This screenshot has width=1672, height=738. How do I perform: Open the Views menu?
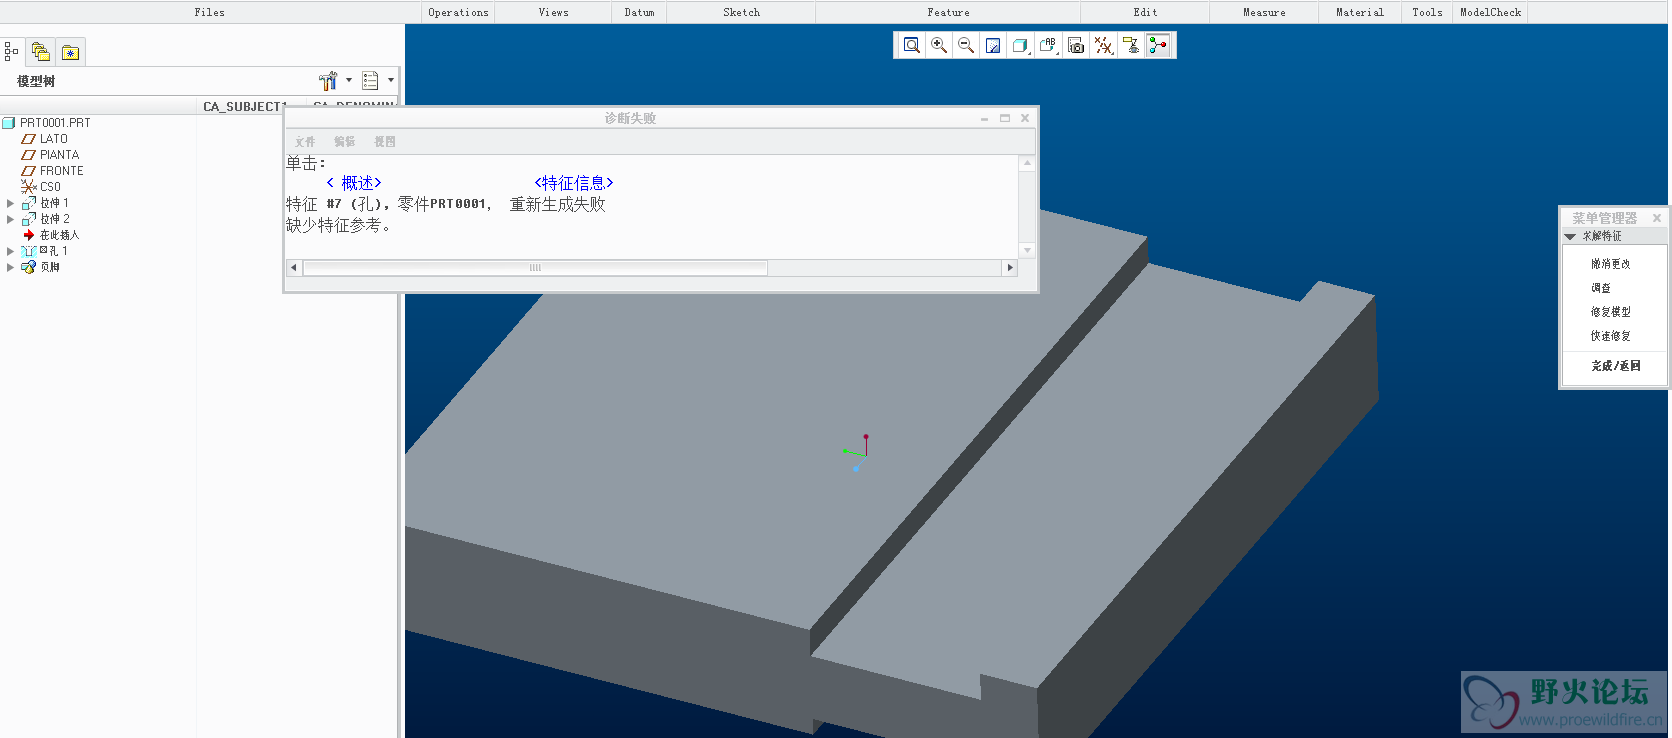(x=554, y=12)
